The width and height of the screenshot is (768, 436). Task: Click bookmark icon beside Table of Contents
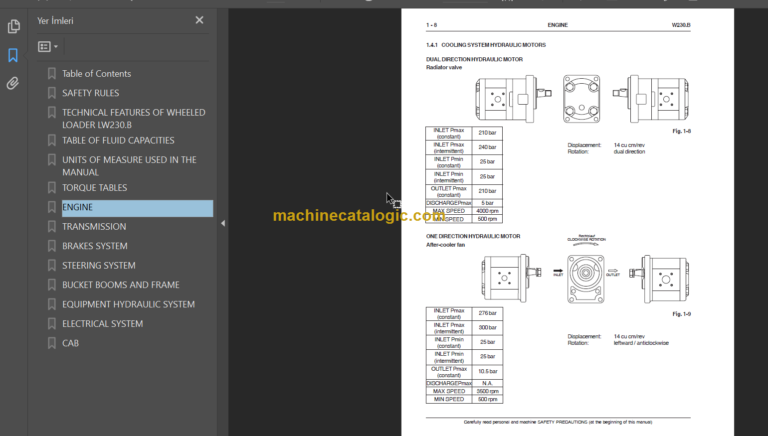51,73
